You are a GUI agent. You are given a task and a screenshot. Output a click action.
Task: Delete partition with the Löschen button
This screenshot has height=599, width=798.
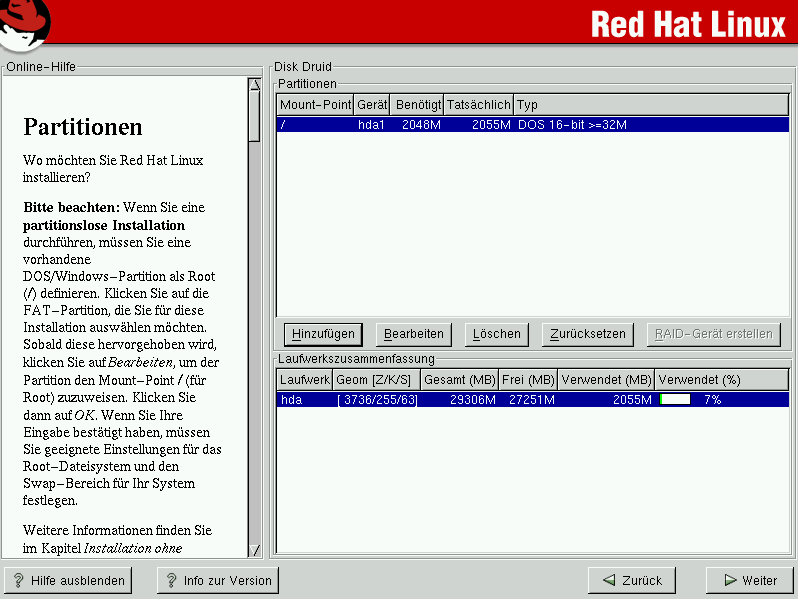(496, 334)
